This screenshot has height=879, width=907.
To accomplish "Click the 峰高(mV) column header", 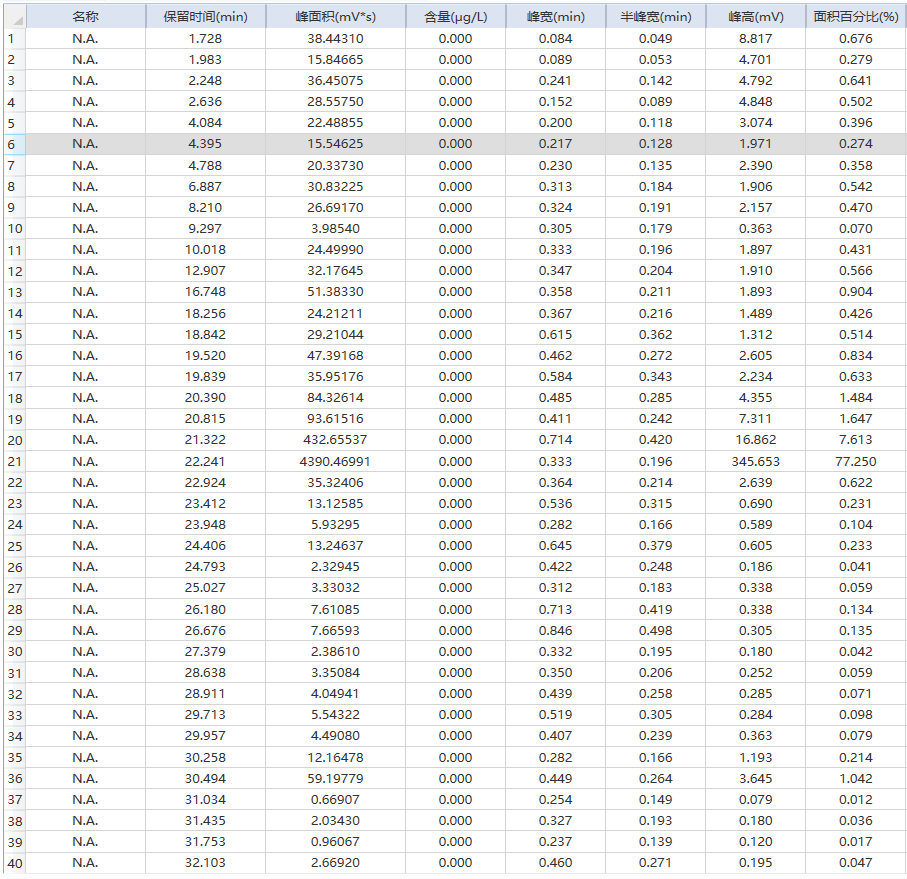I will [755, 17].
